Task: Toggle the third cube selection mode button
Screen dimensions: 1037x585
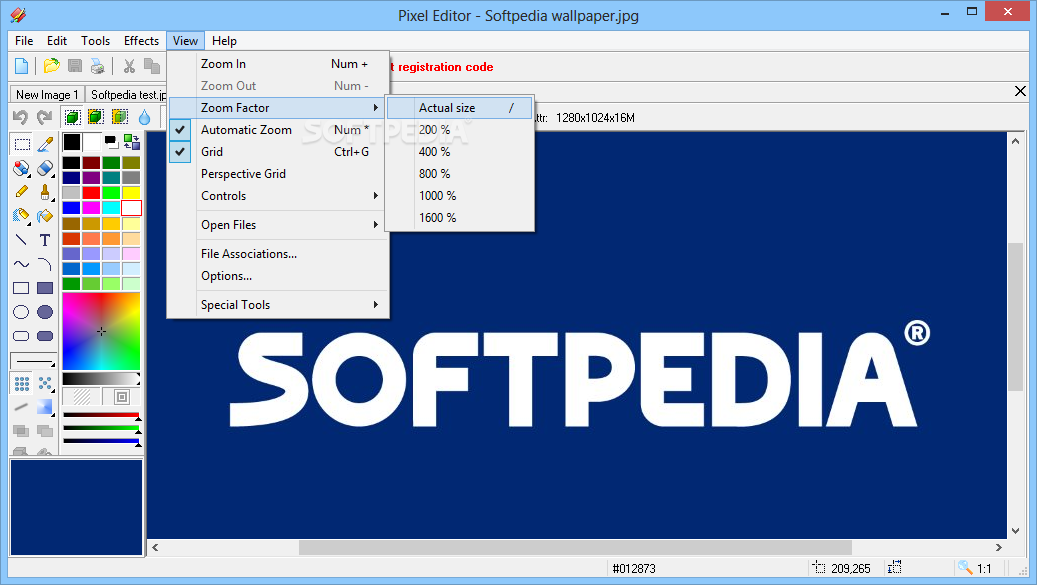Action: click(x=120, y=117)
